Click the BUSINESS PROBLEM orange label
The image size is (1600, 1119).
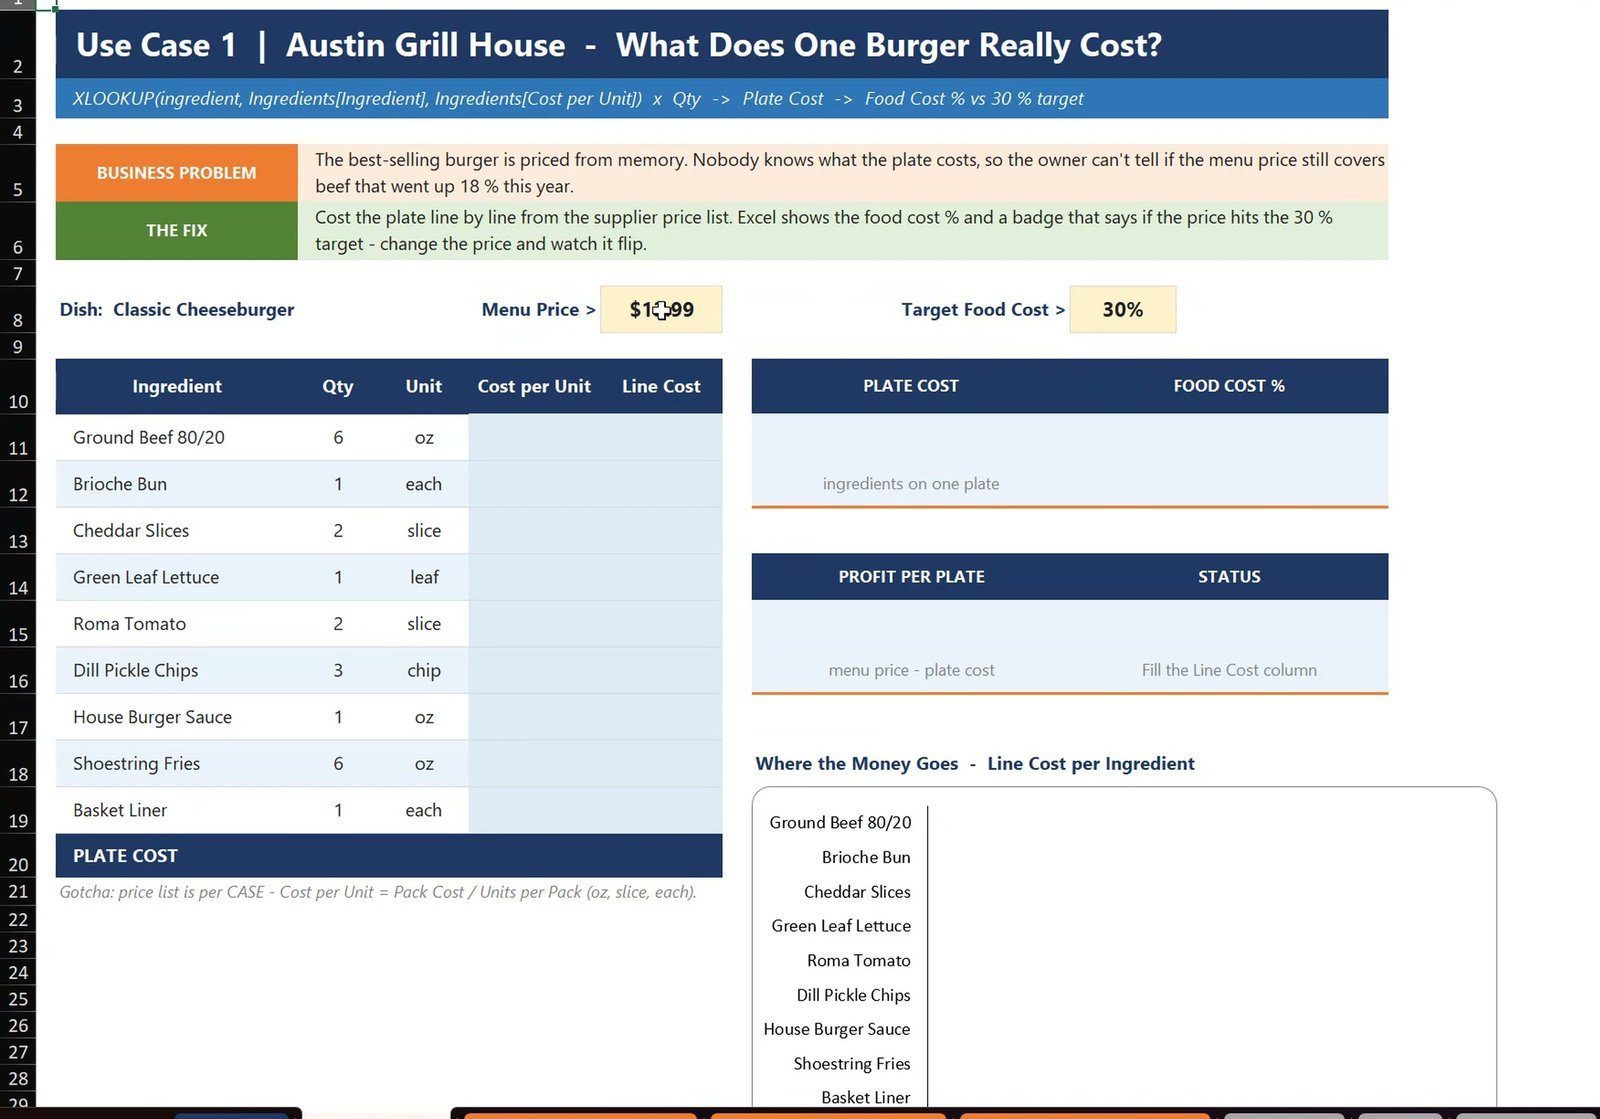177,173
